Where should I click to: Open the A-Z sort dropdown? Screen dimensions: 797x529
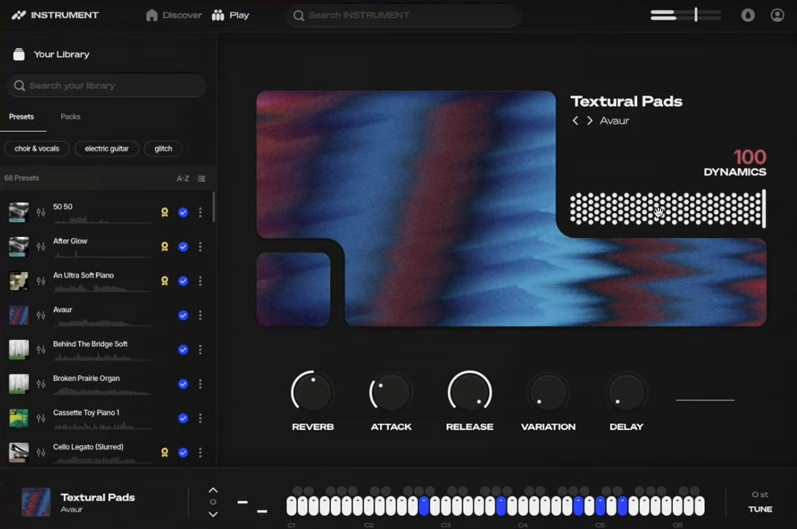[x=183, y=178]
